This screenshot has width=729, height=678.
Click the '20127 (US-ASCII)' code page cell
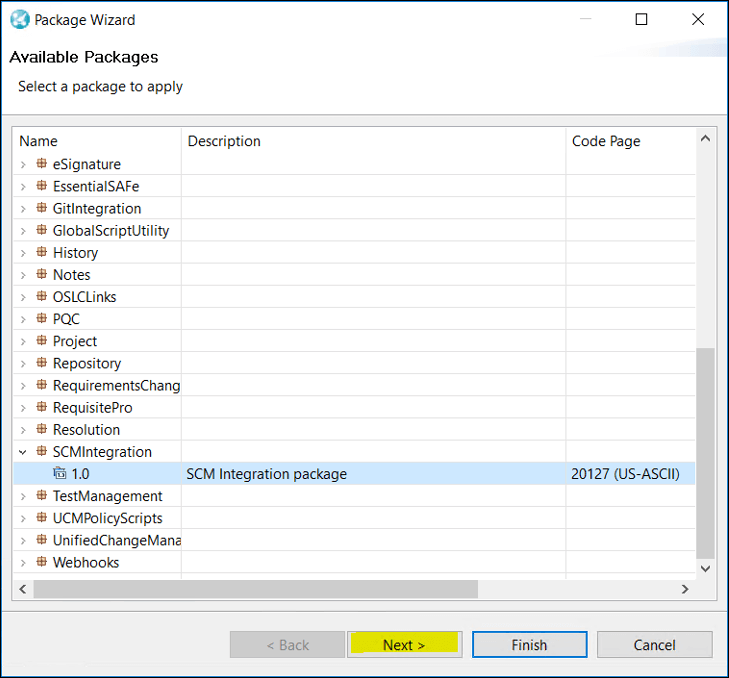coord(625,473)
